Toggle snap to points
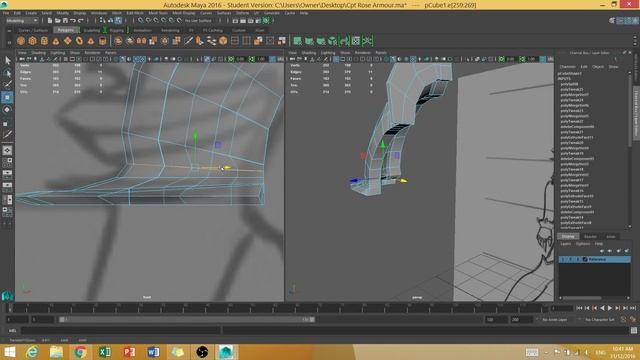Screen dimensions: 640x360 pos(156,20)
